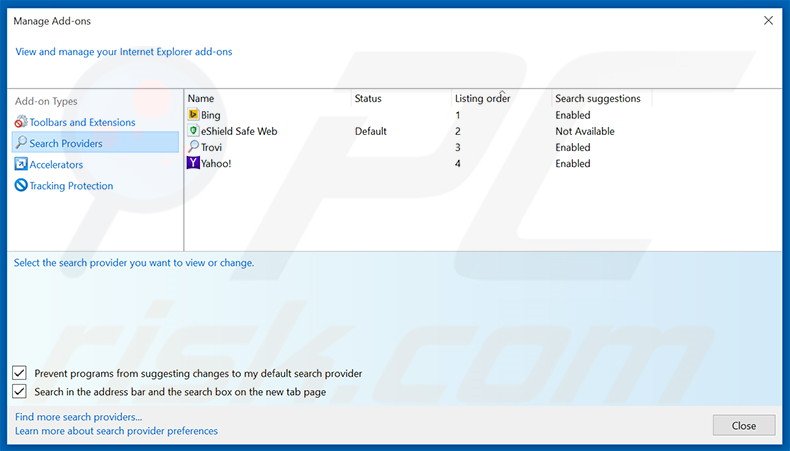This screenshot has width=790, height=451.
Task: Select the Trovi provider name
Action: 211,147
